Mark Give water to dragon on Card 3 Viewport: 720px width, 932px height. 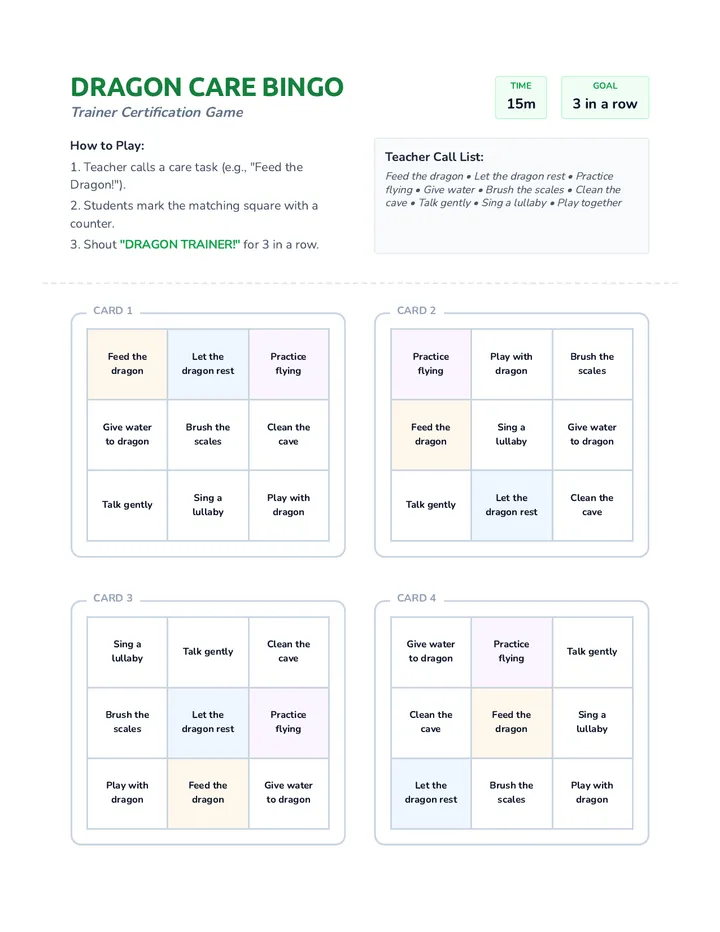tap(288, 793)
